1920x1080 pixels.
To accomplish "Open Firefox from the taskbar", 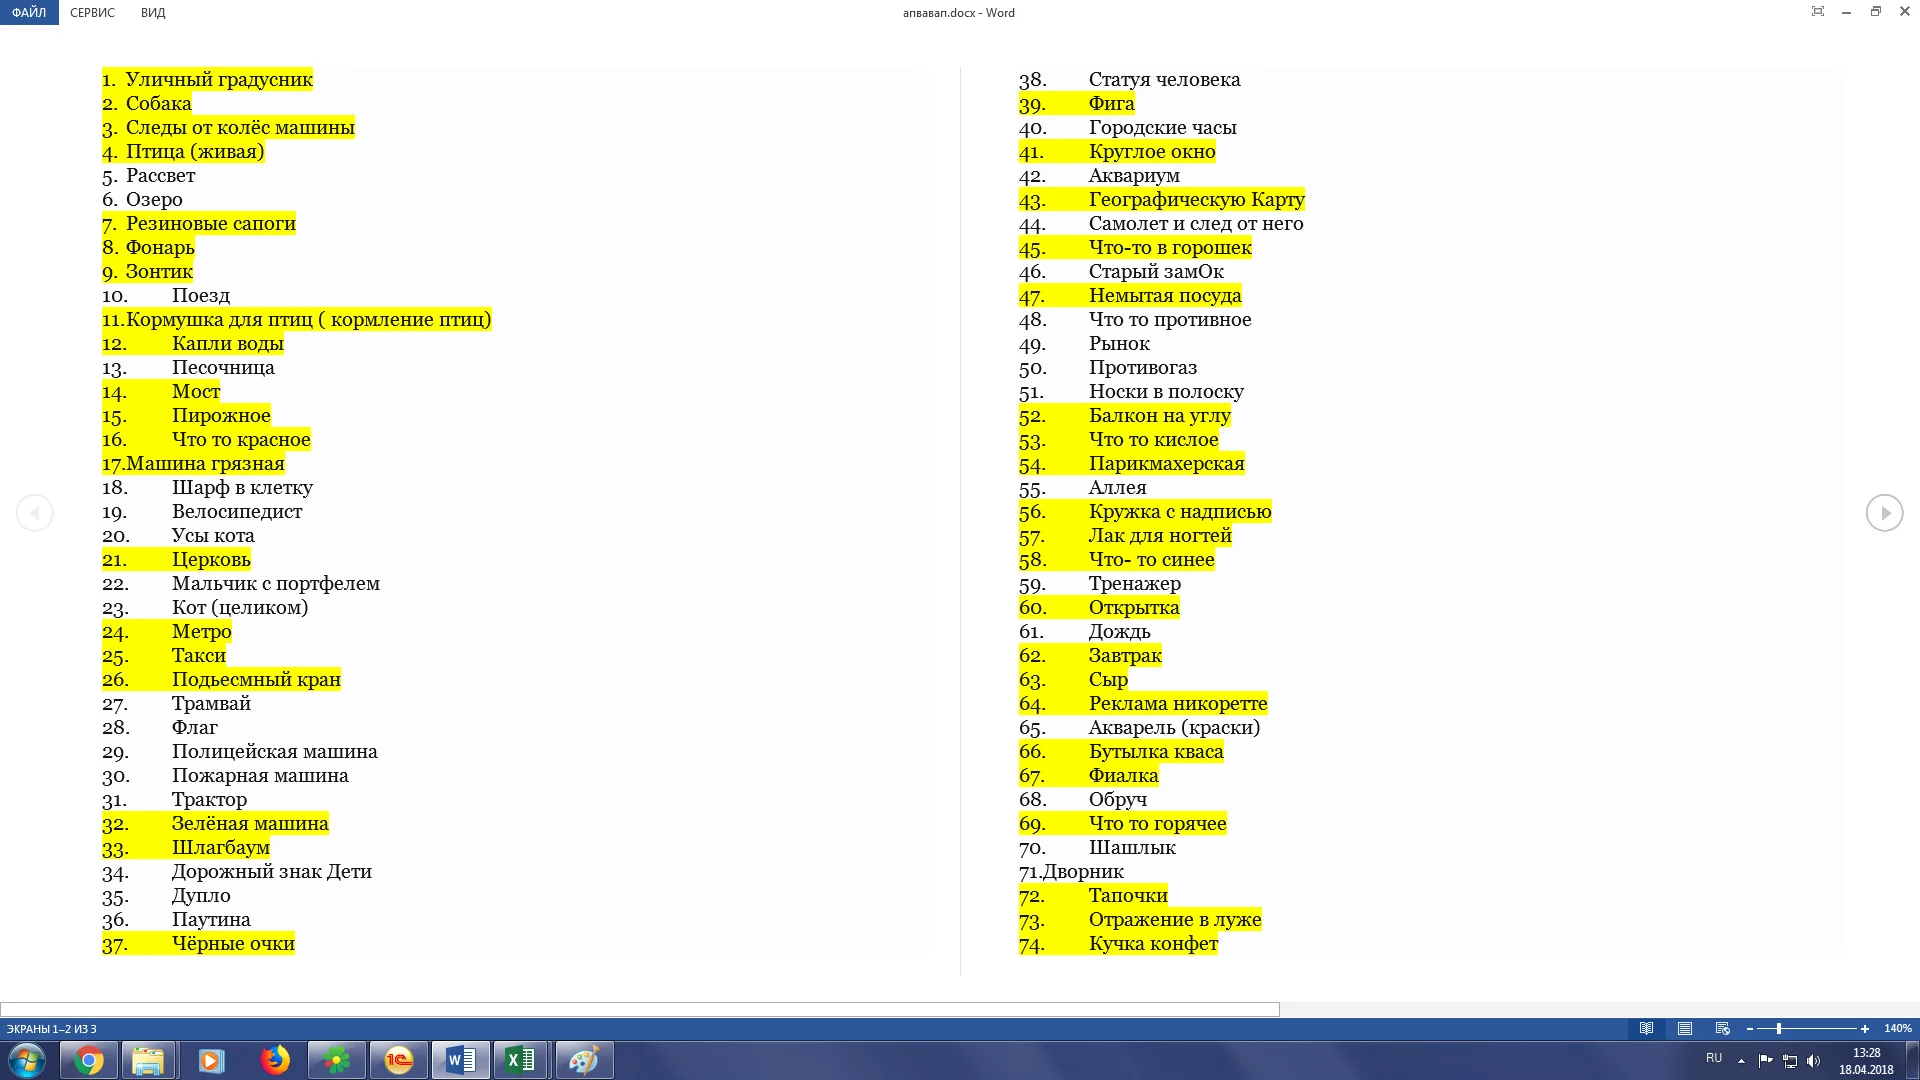I will (275, 1060).
